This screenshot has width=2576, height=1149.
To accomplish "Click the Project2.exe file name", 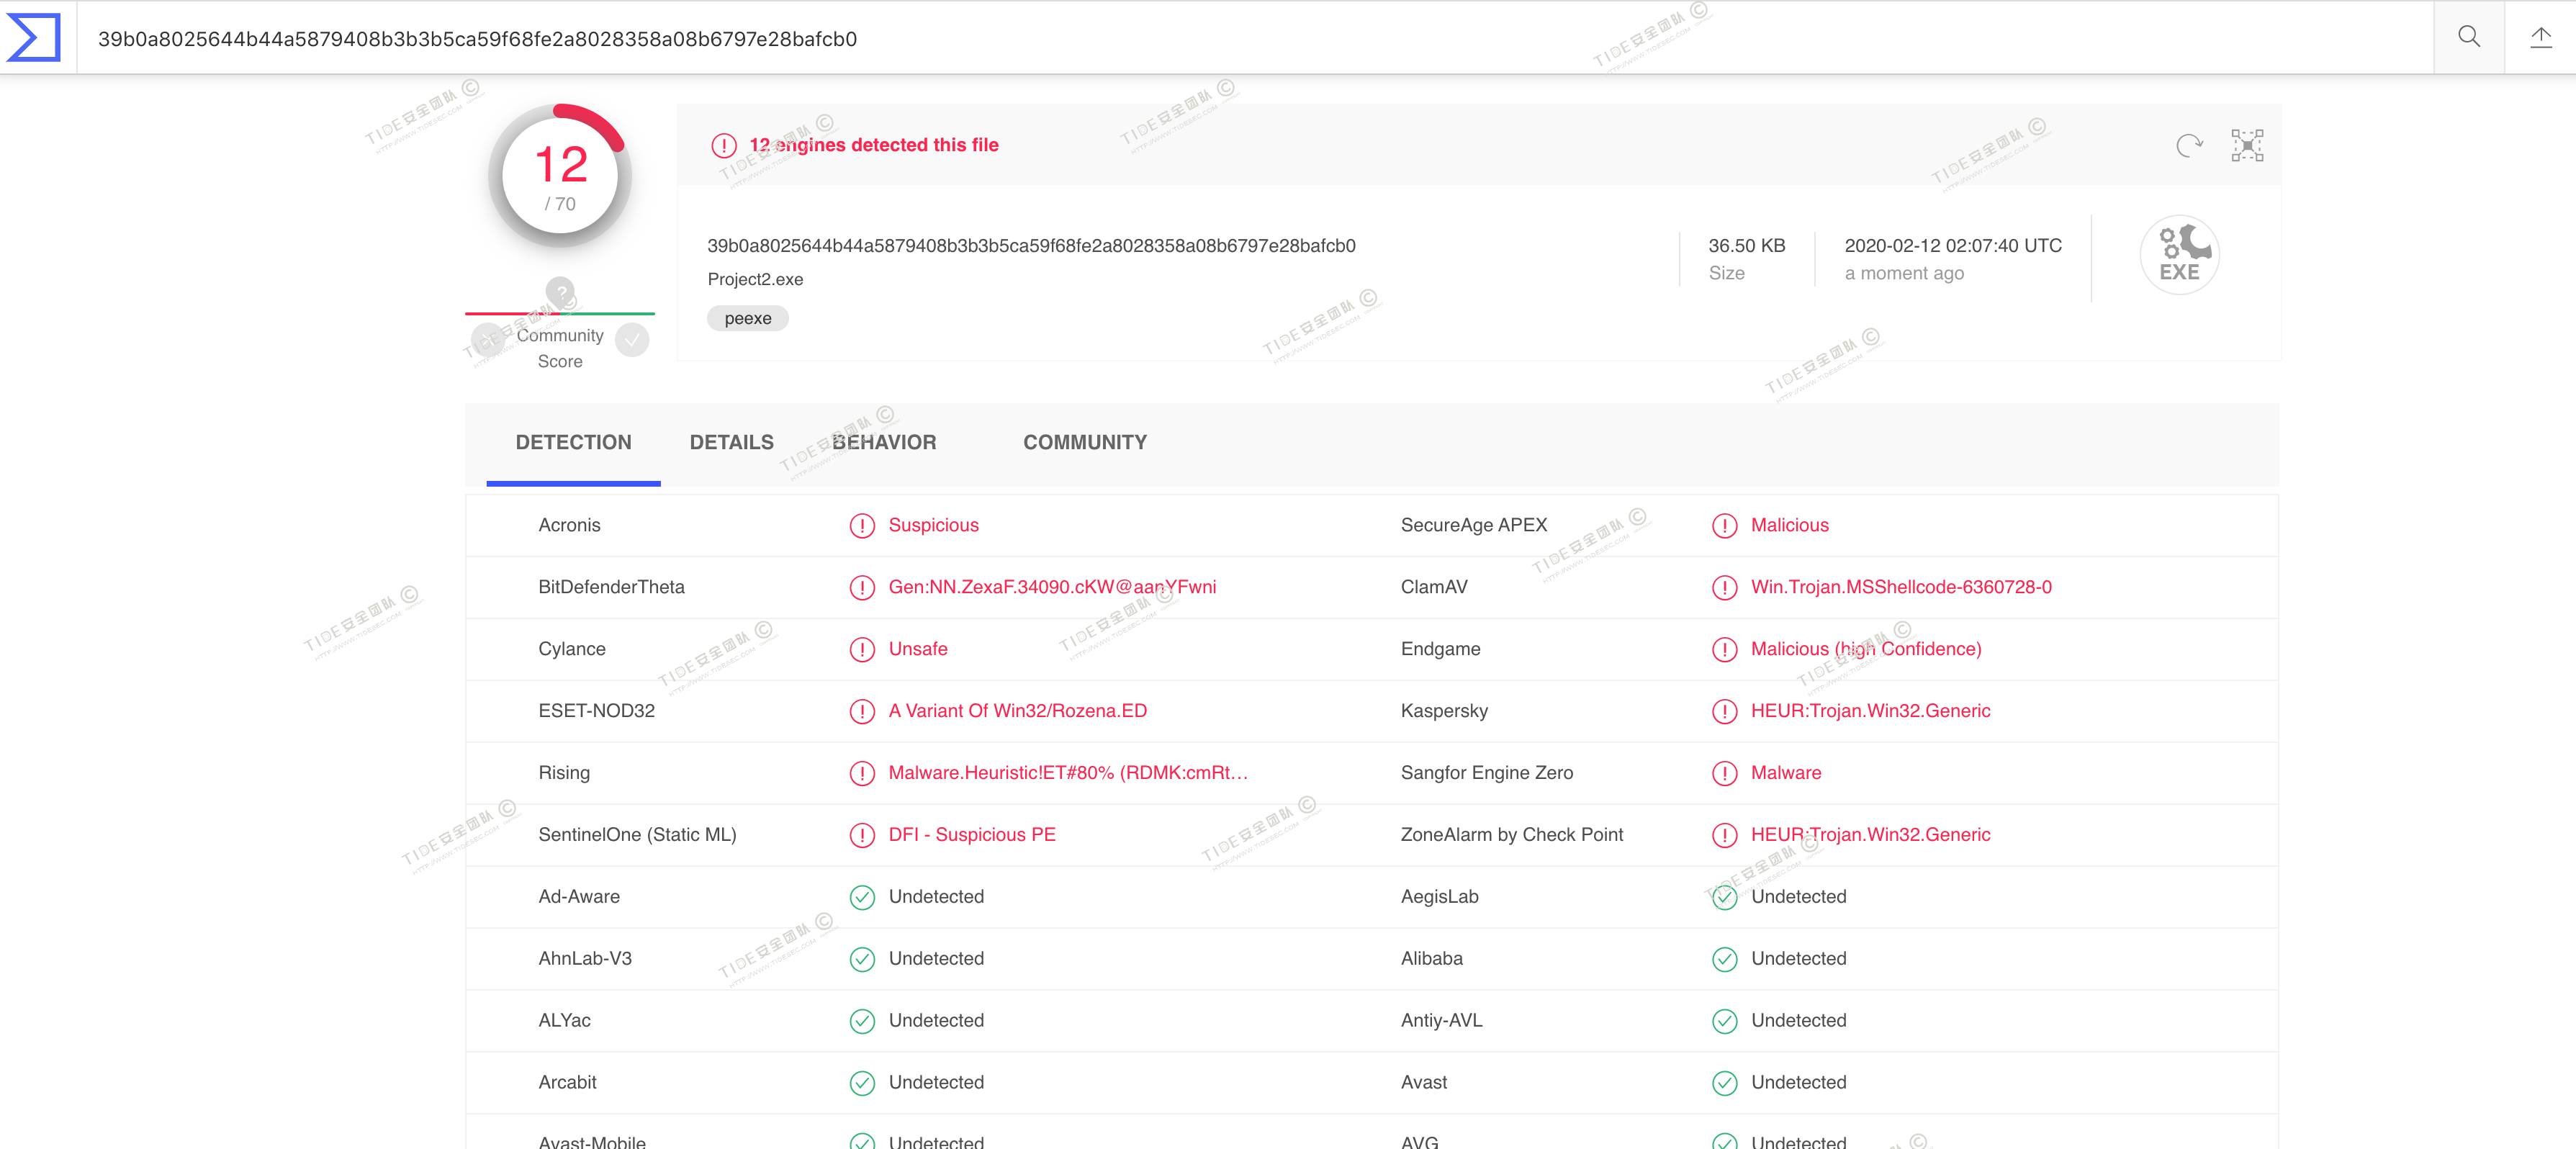I will tap(755, 279).
